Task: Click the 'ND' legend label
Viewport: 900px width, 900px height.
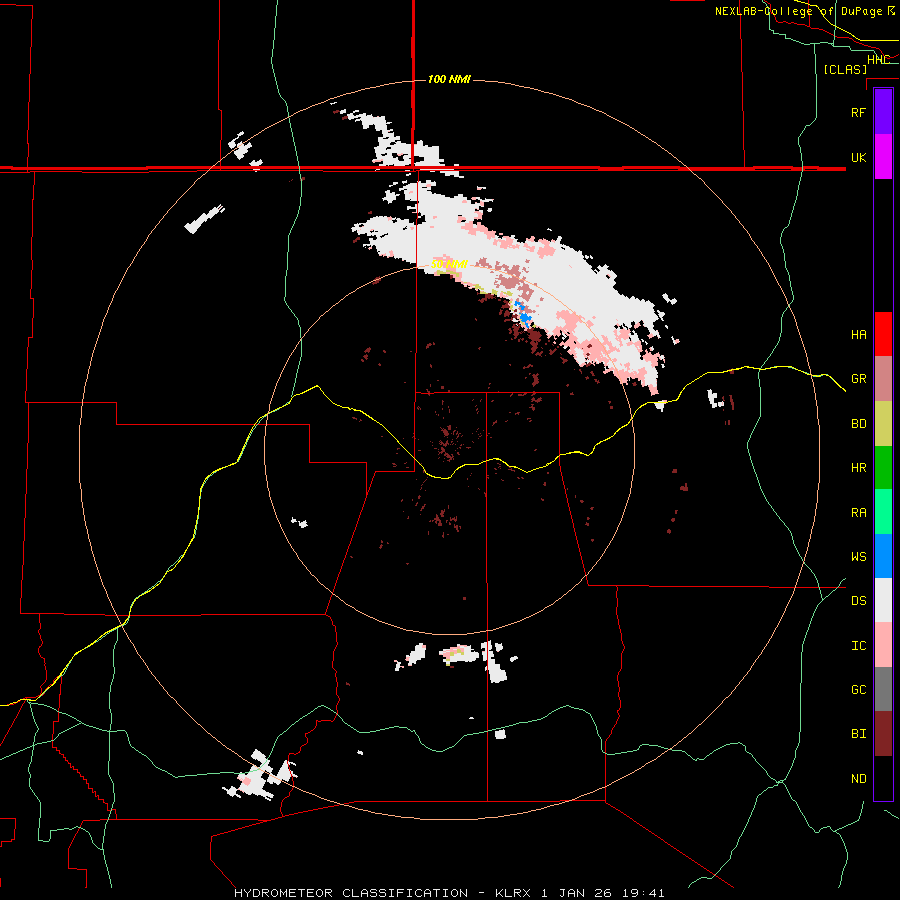Action: [x=858, y=779]
